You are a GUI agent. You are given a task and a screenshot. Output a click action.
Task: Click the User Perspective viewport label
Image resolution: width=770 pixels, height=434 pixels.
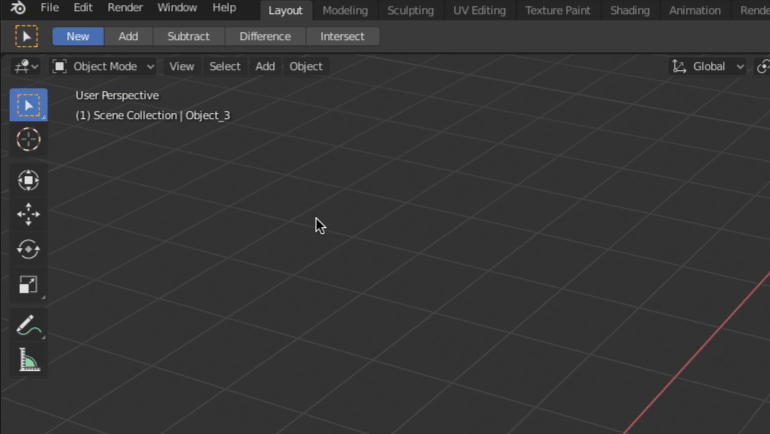click(x=117, y=95)
